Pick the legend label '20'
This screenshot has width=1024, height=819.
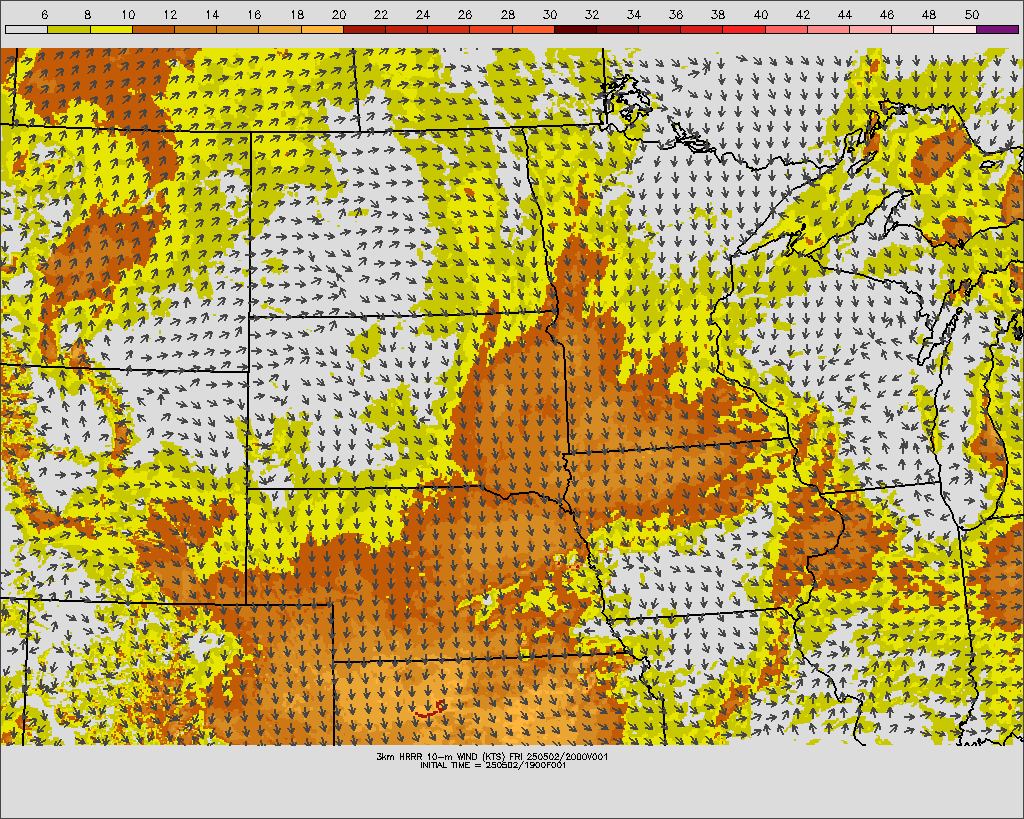(x=338, y=14)
